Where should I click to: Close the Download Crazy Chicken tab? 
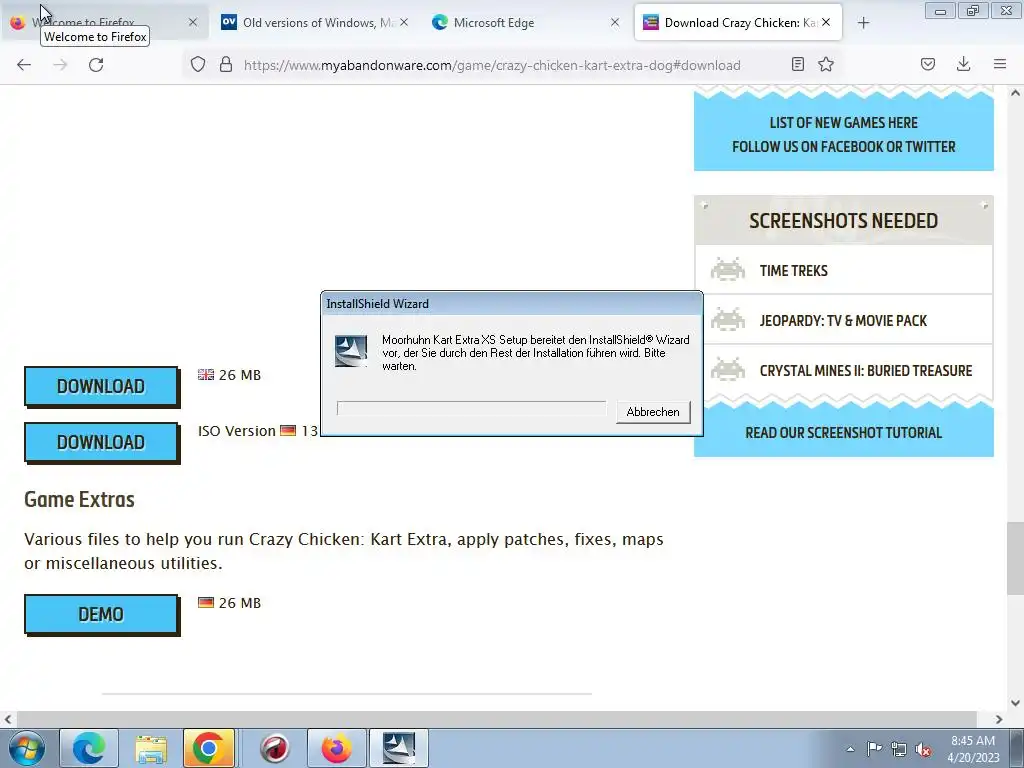[826, 22]
